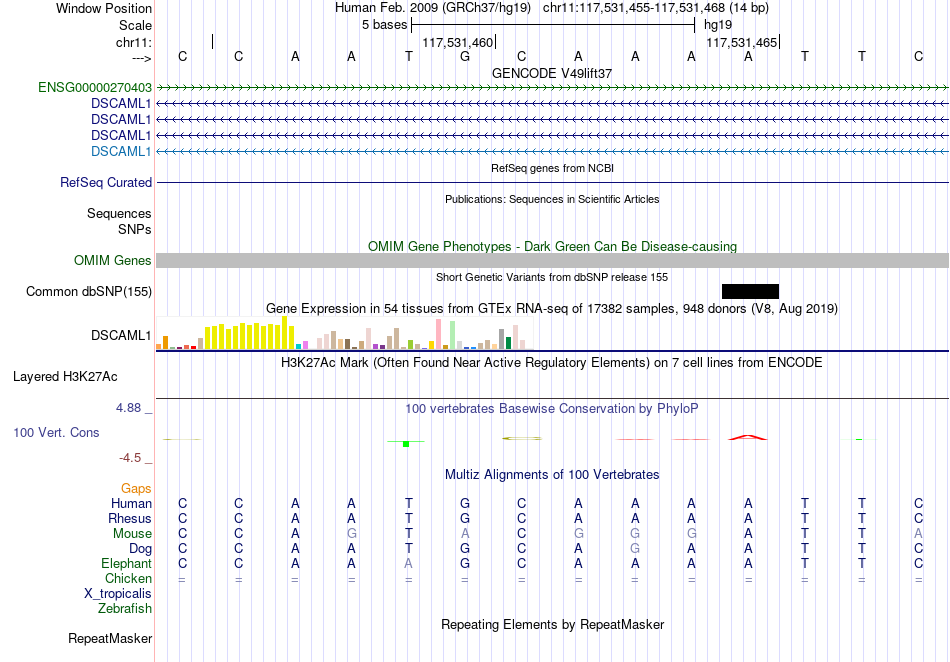Select the ENSG00000270403 gene label
The height and width of the screenshot is (662, 950).
click(x=95, y=87)
